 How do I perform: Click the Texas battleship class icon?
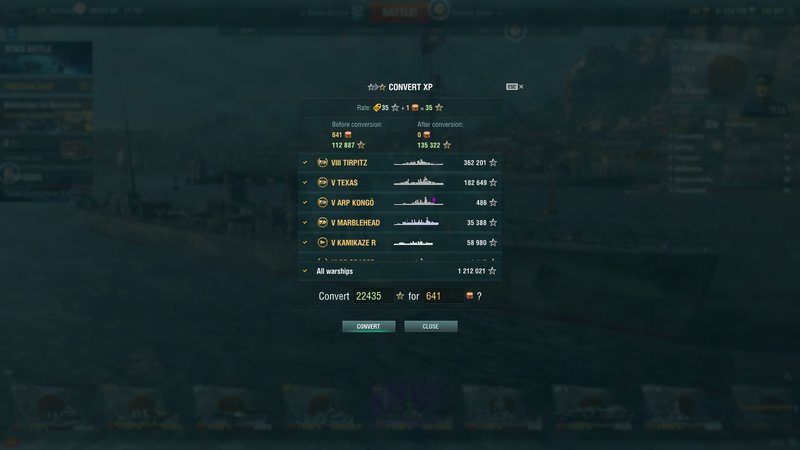[322, 182]
